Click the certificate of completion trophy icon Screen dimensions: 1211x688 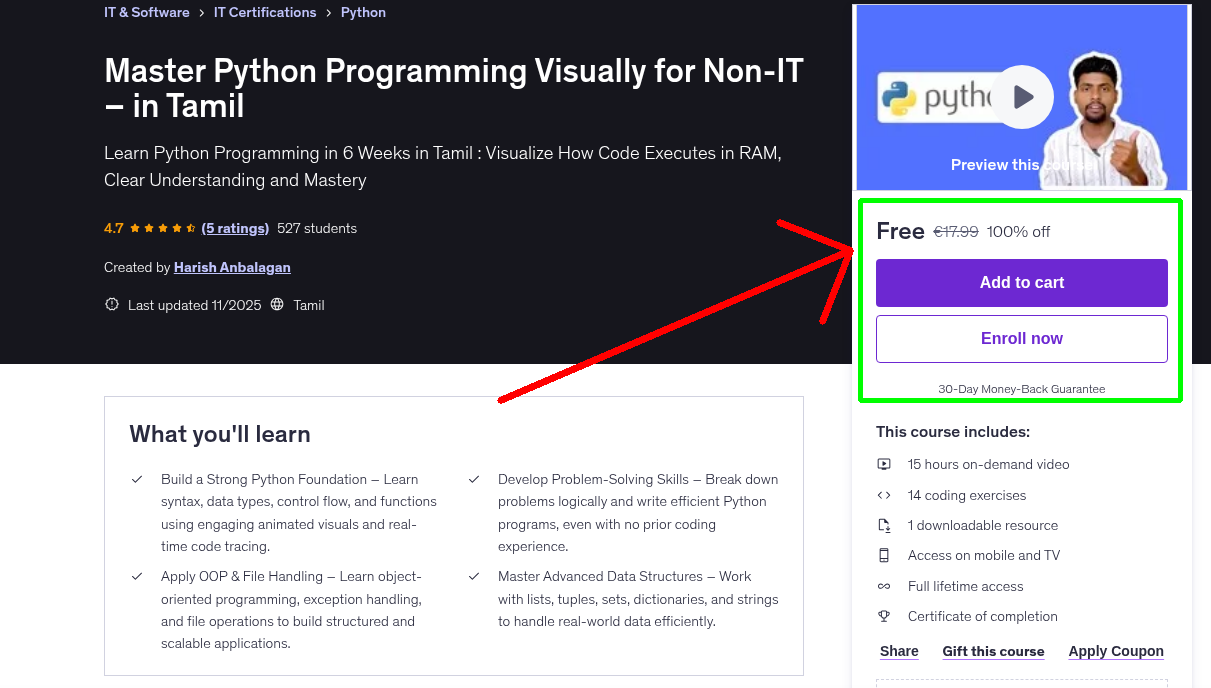(x=884, y=616)
